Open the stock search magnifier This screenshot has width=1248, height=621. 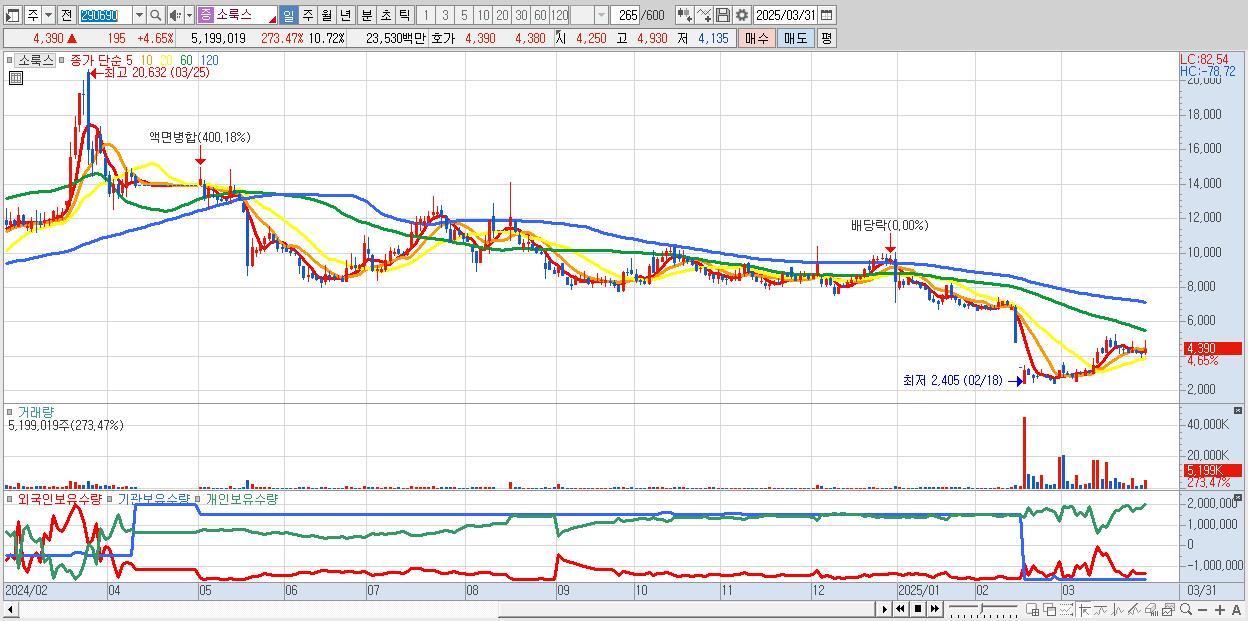click(x=156, y=15)
